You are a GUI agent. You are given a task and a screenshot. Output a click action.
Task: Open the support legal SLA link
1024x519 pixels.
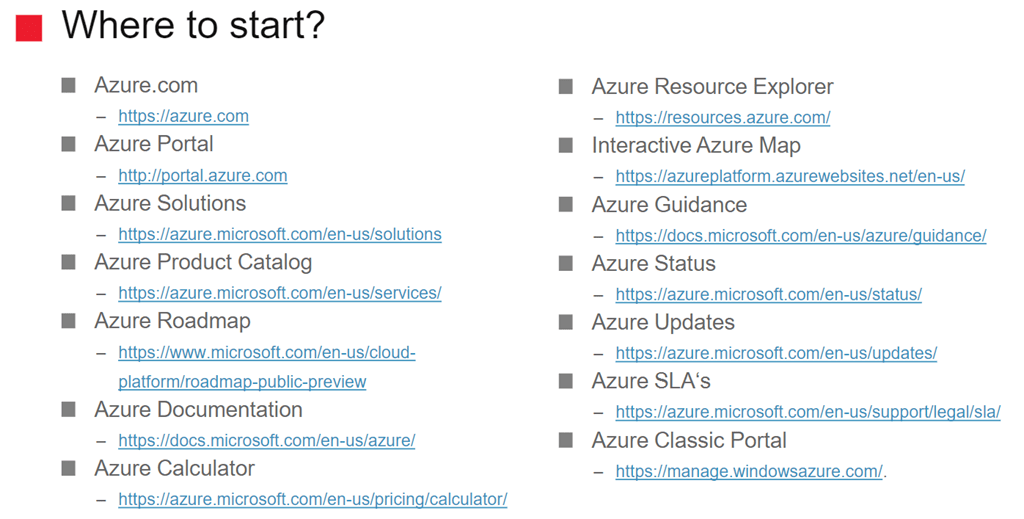tap(807, 413)
